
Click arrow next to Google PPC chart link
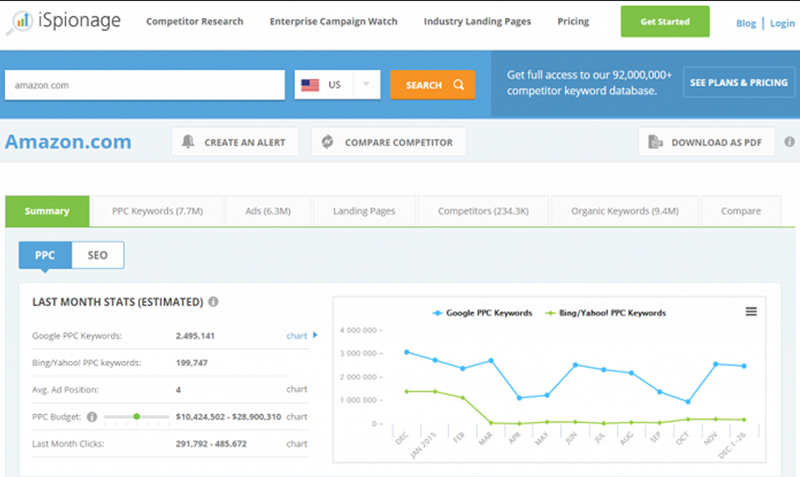pyautogui.click(x=315, y=335)
